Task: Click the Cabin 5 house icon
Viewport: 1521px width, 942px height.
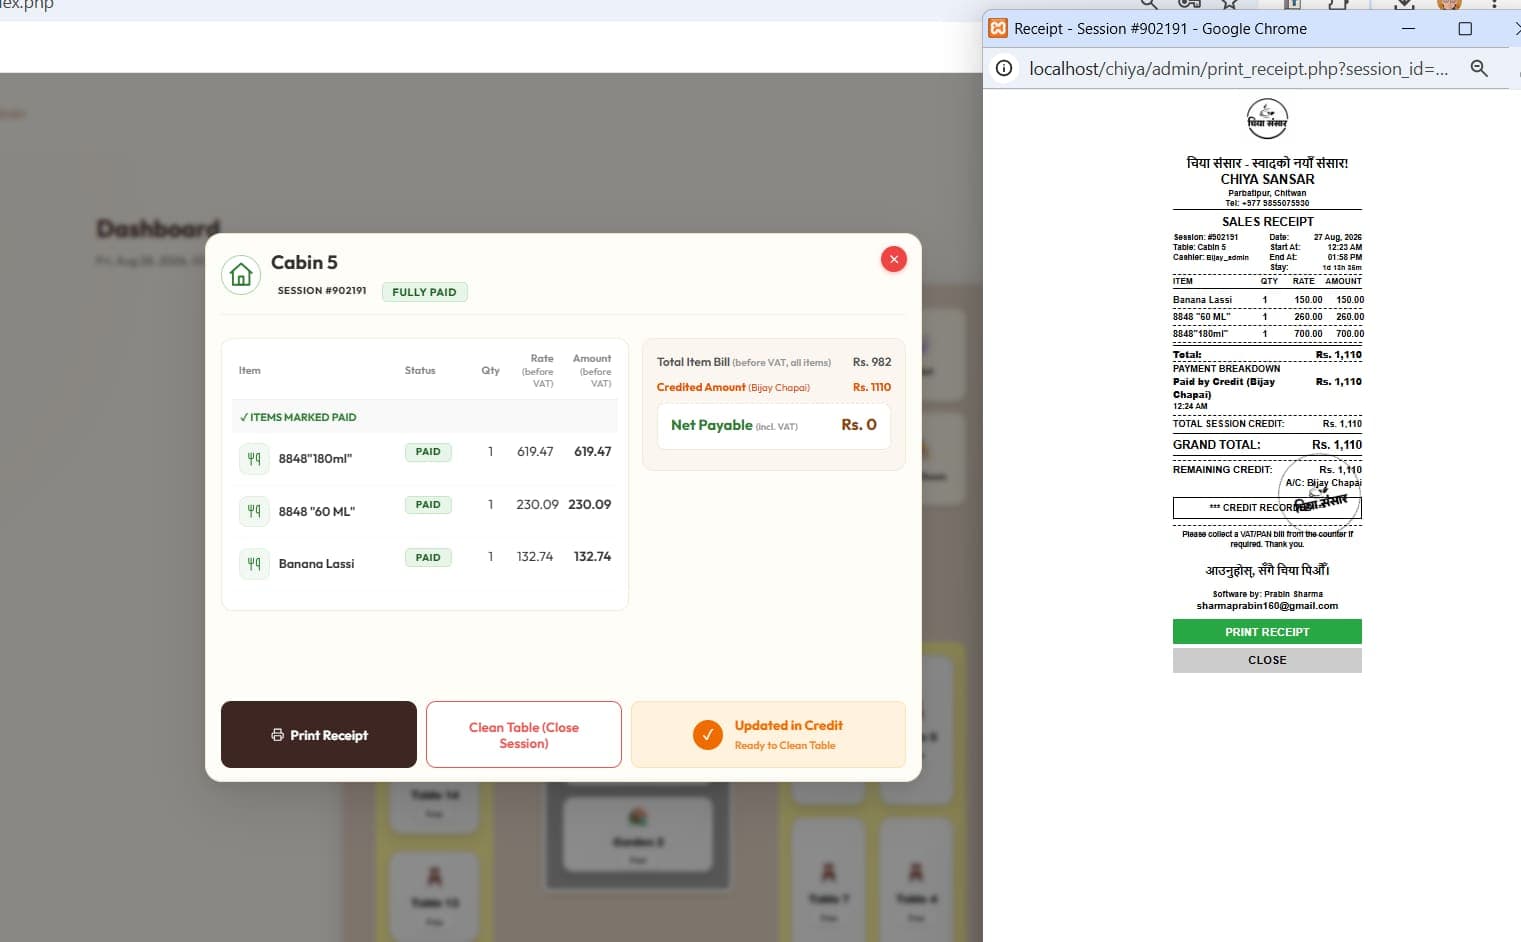Action: 241,274
